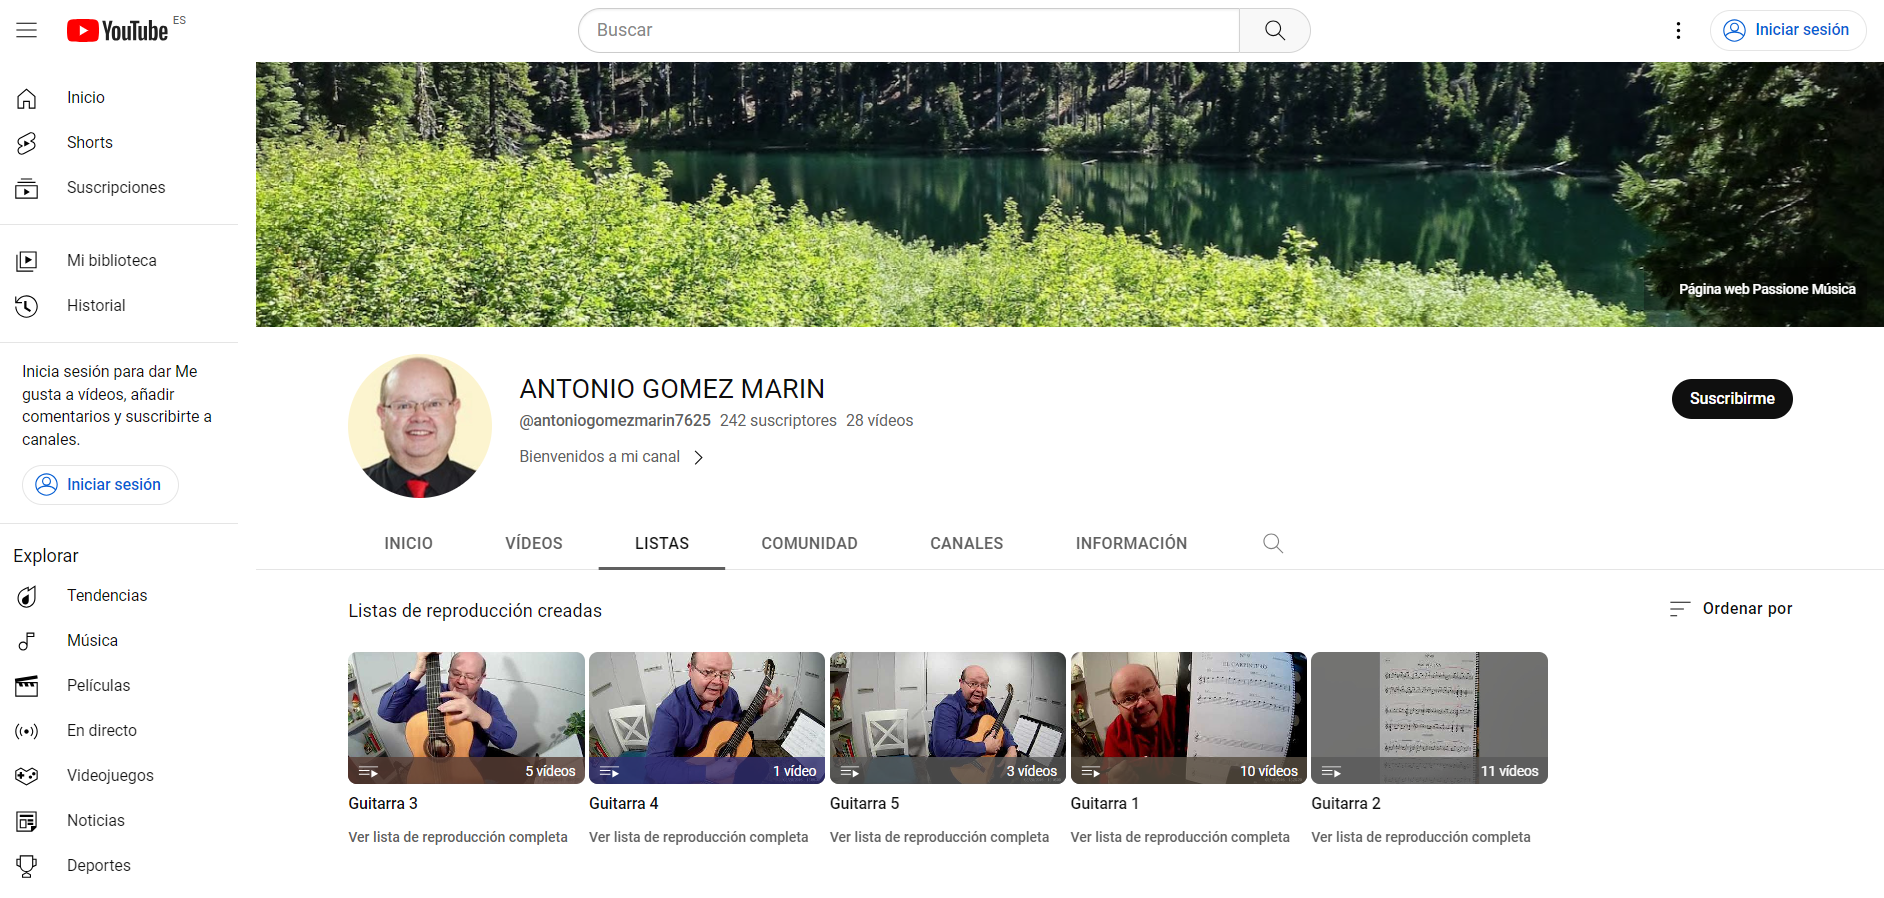The width and height of the screenshot is (1884, 898).
Task: Go to Historial in the sidebar
Action: [x=95, y=306]
